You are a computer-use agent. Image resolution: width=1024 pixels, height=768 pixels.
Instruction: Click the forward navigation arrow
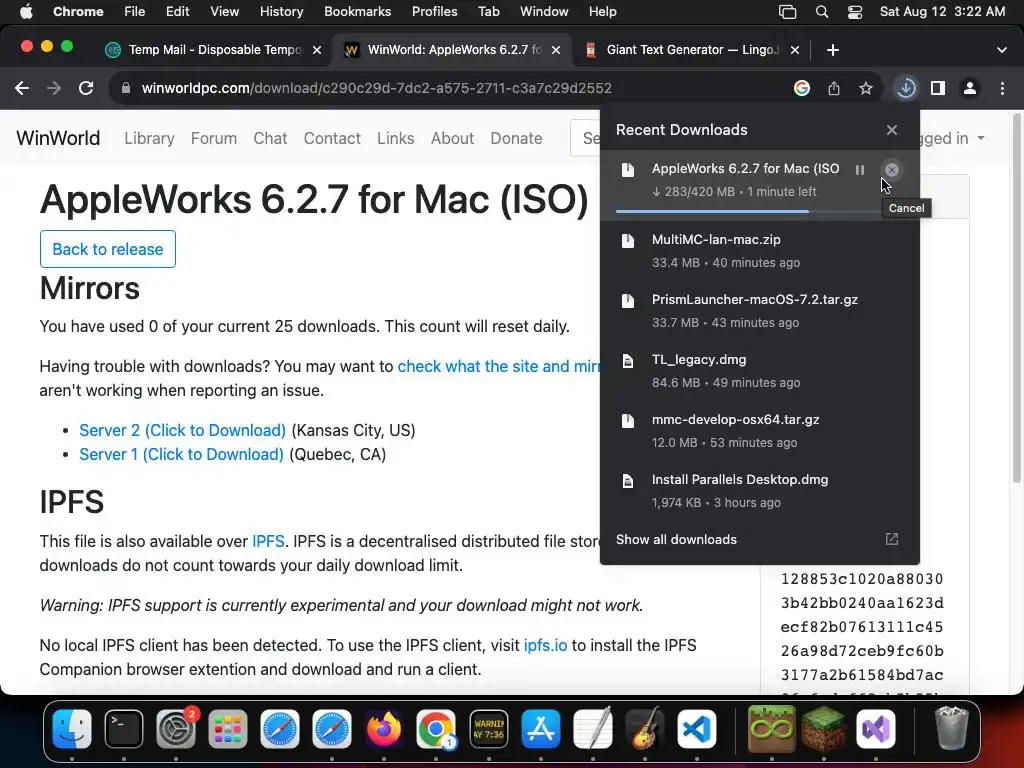click(x=54, y=88)
